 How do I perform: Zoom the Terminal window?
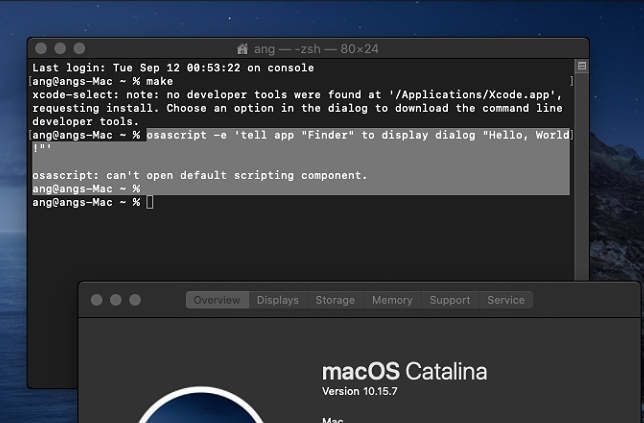[x=79, y=48]
